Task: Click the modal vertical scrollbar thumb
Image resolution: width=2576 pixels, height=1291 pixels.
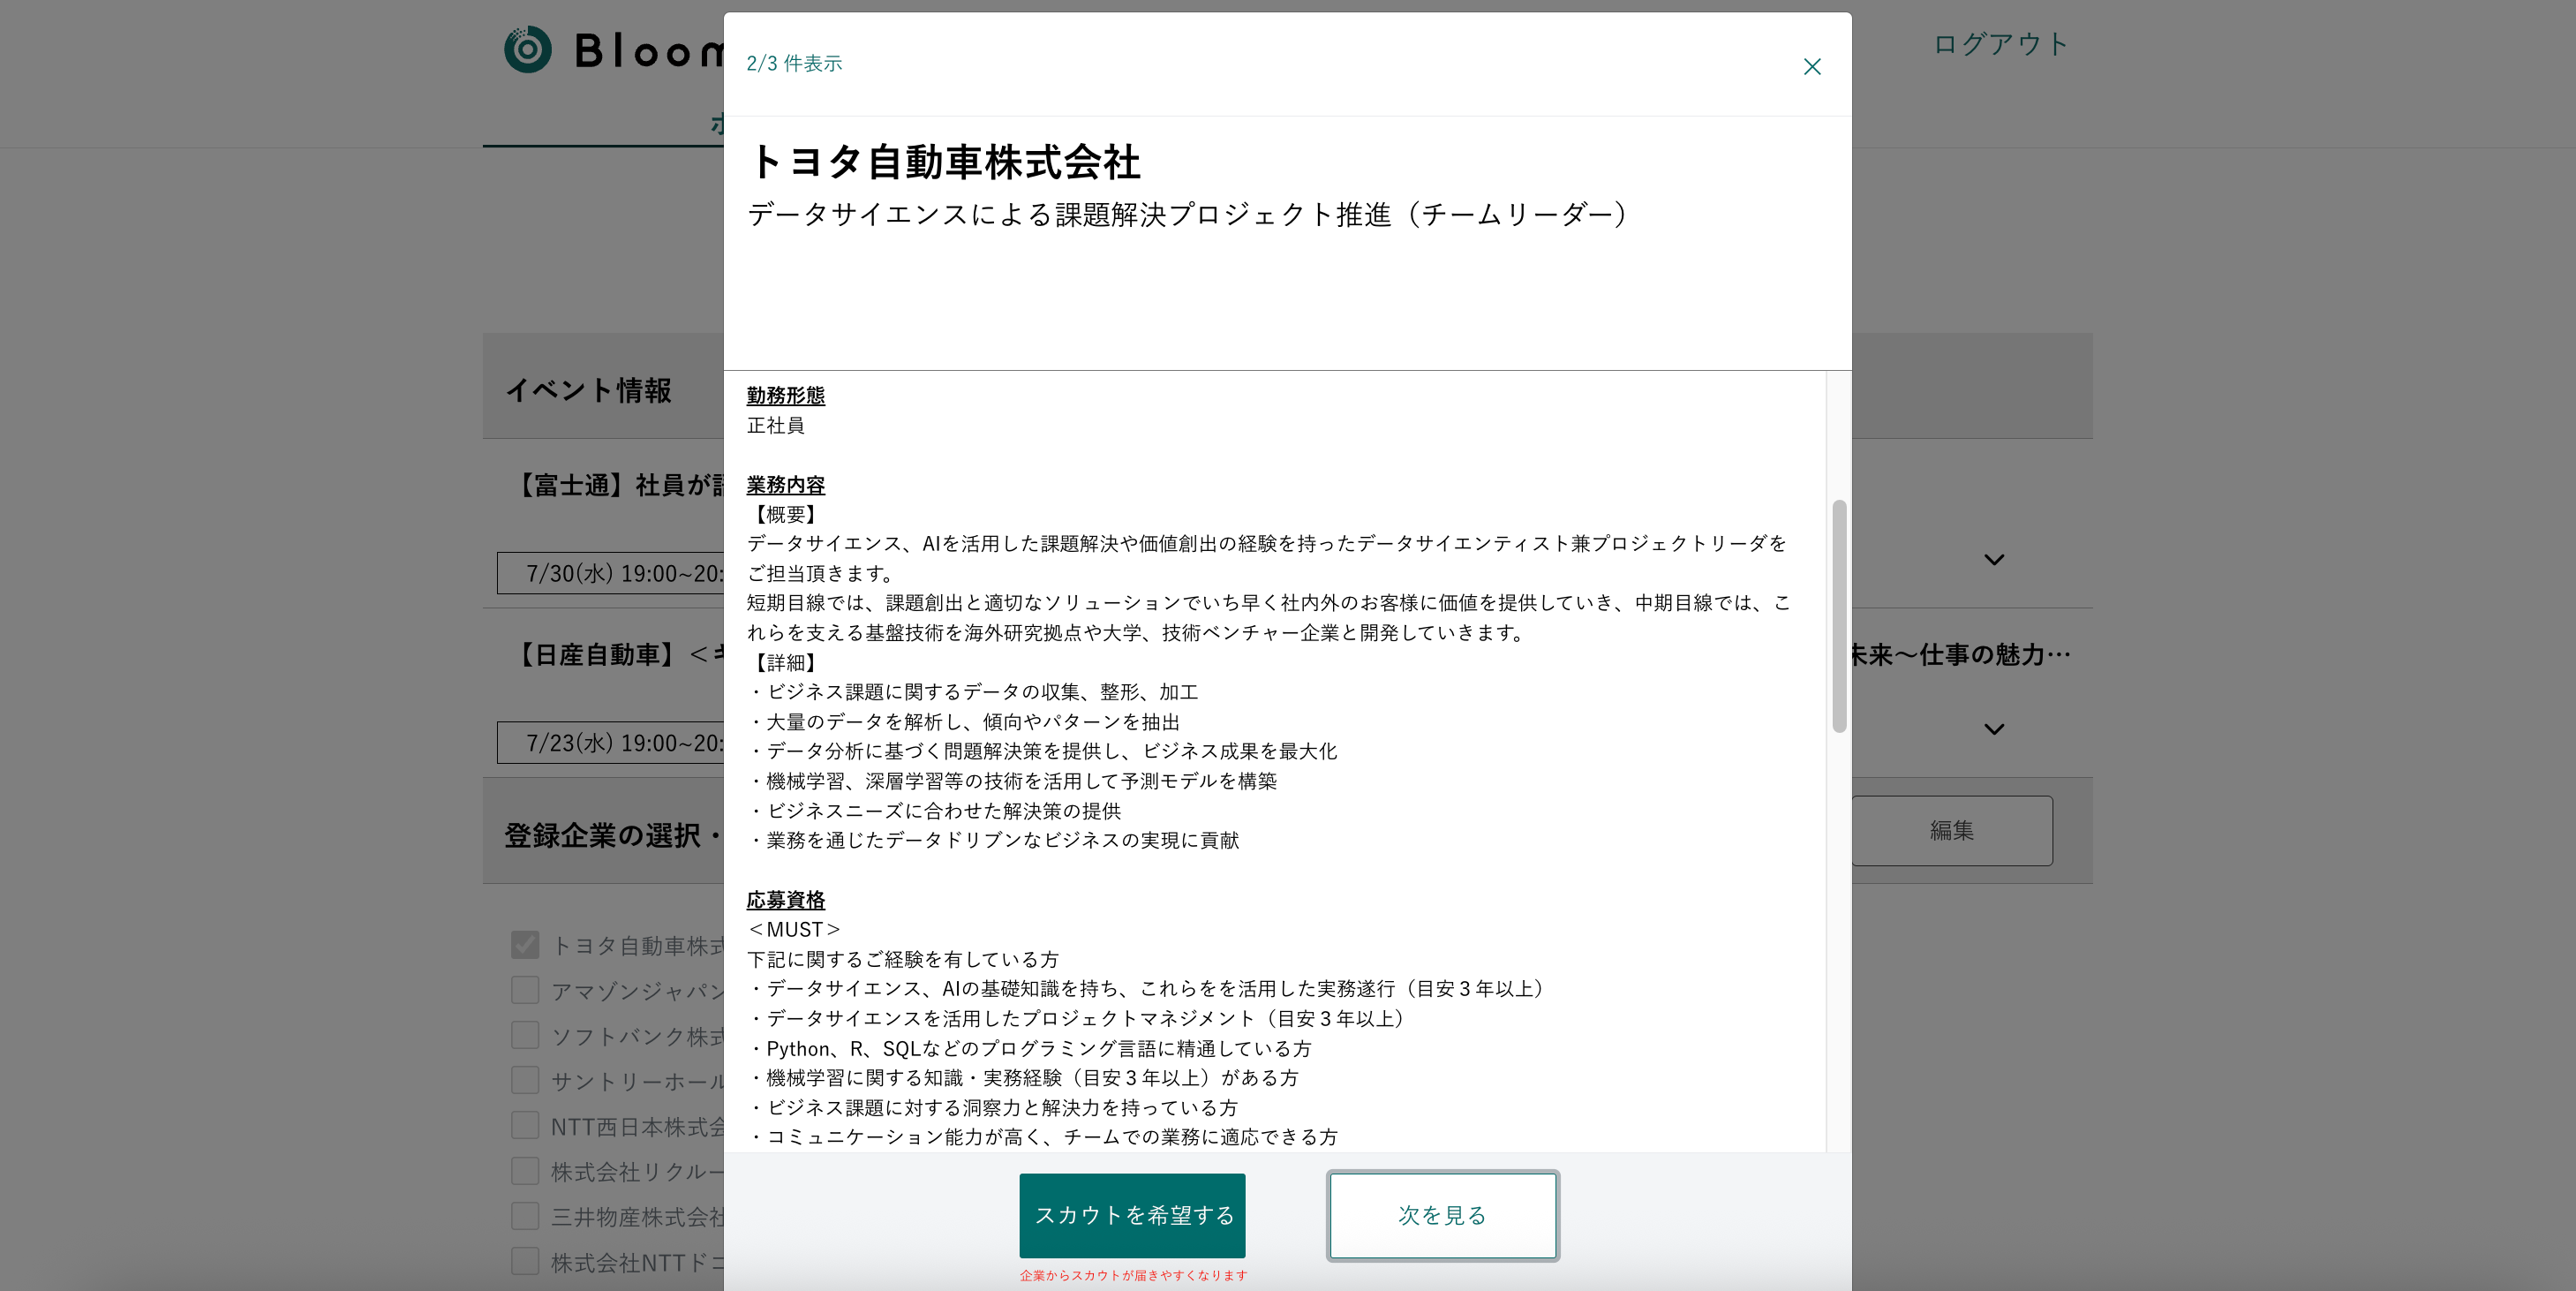Action: pyautogui.click(x=1838, y=615)
